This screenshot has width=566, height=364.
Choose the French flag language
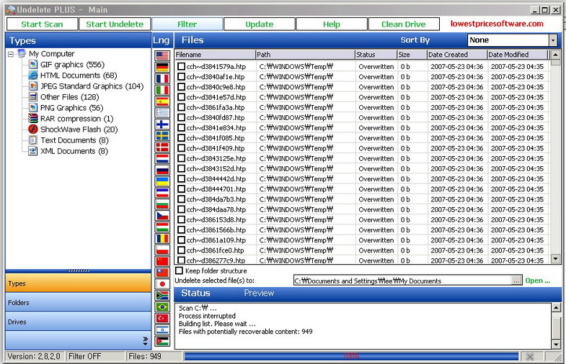click(162, 79)
